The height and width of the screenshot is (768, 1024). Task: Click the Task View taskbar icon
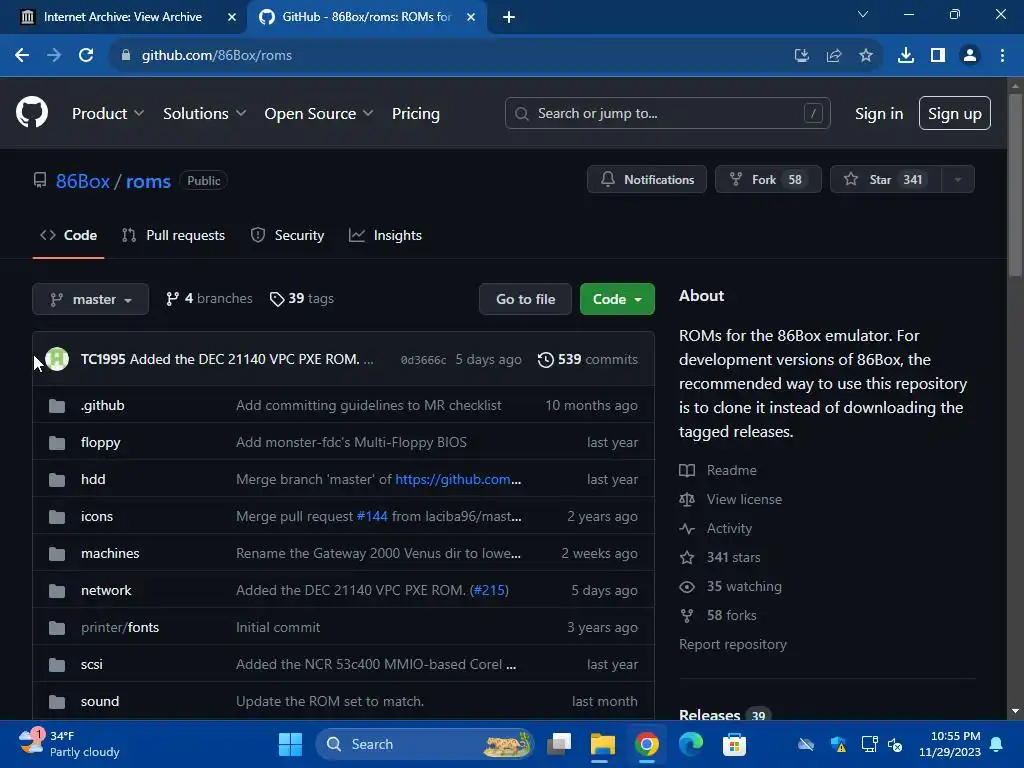point(559,744)
